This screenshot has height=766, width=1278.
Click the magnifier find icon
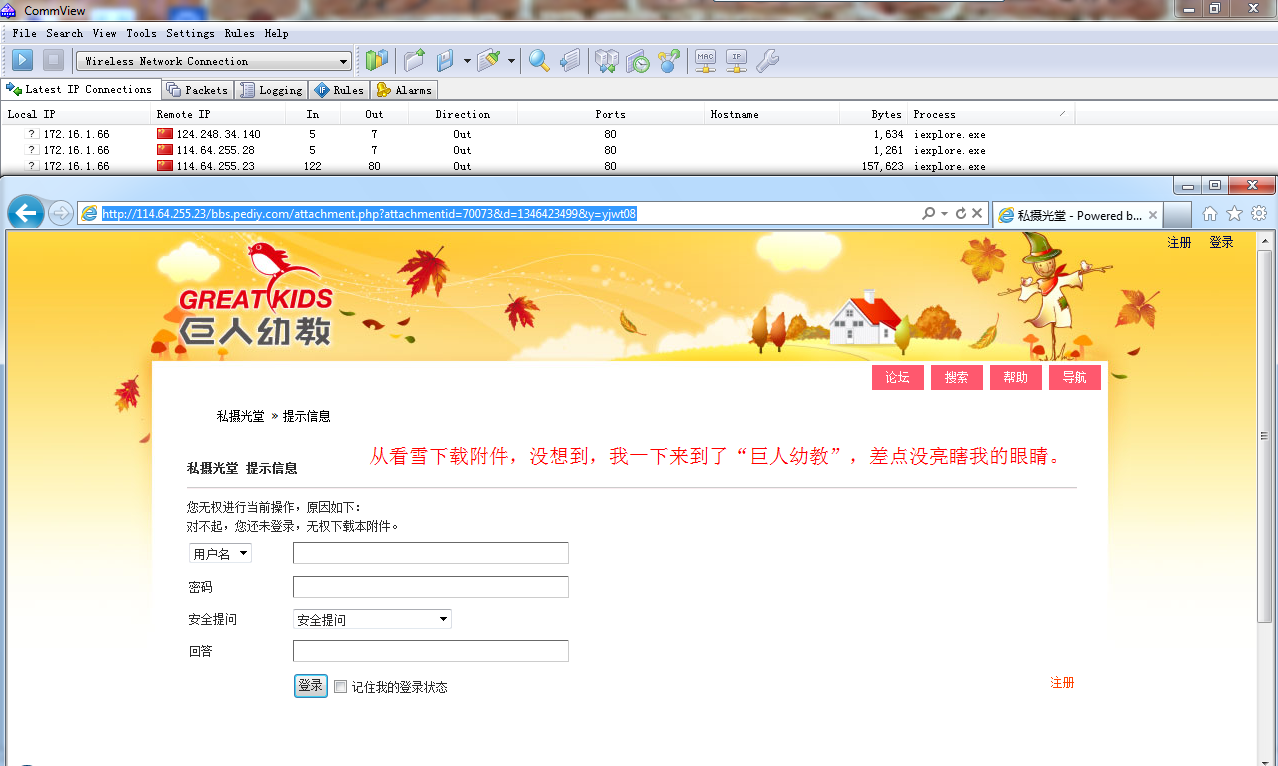point(539,61)
